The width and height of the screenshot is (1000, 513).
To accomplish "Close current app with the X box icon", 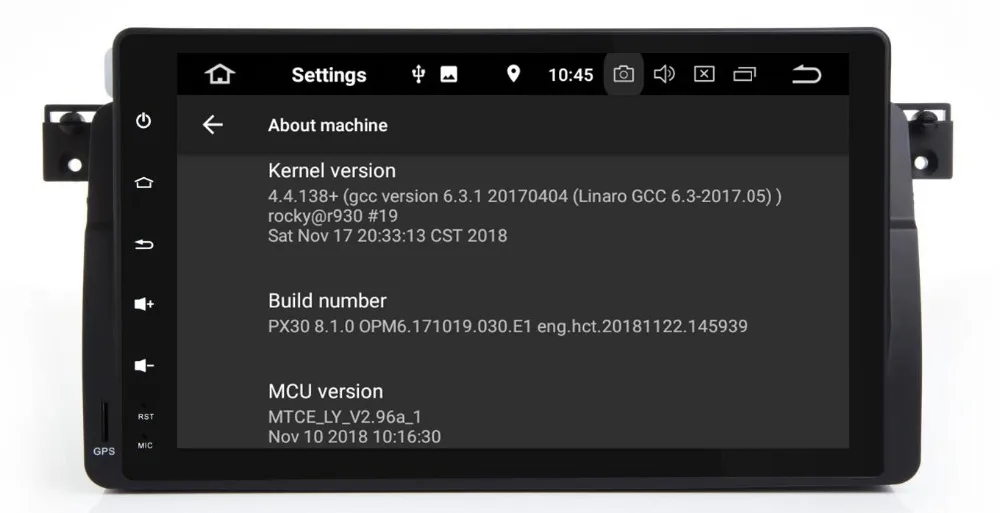I will [x=704, y=75].
